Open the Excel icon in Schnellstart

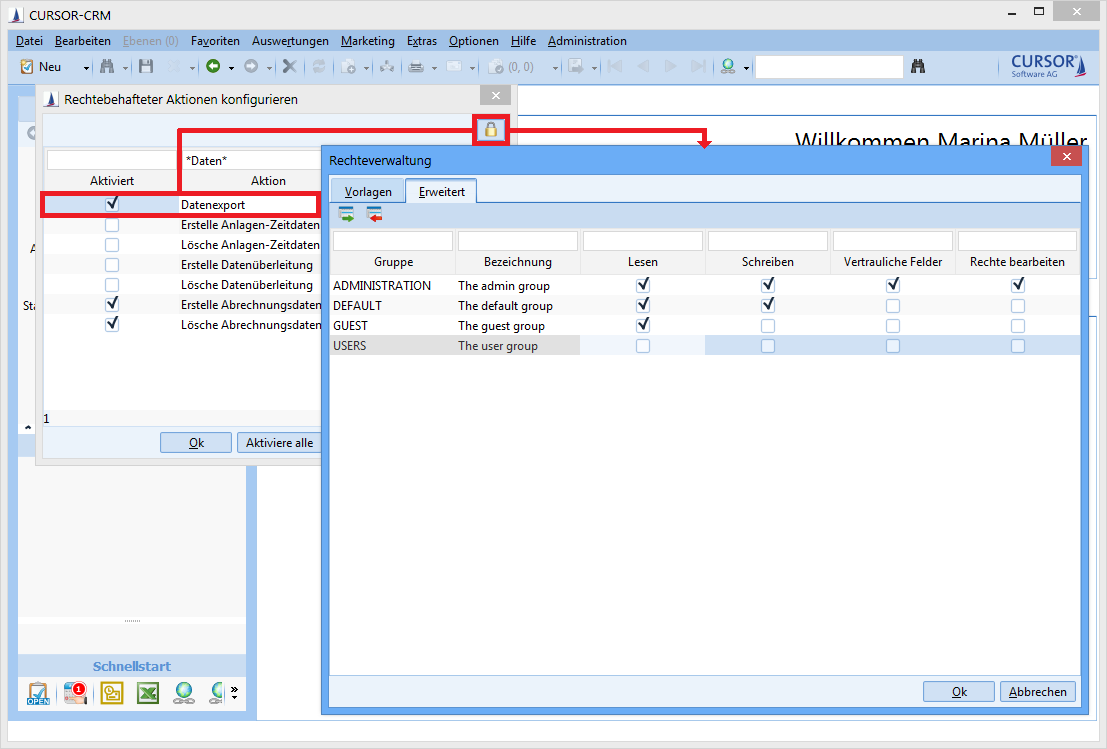coord(148,693)
